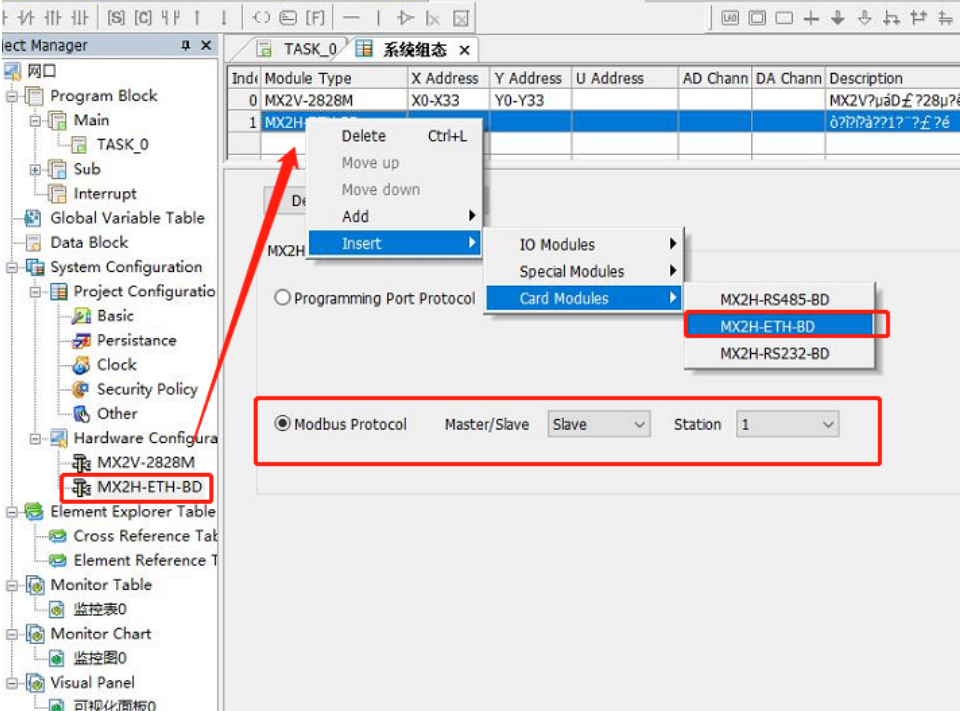
Task: Close the 系统组态 tab
Action: tap(465, 50)
